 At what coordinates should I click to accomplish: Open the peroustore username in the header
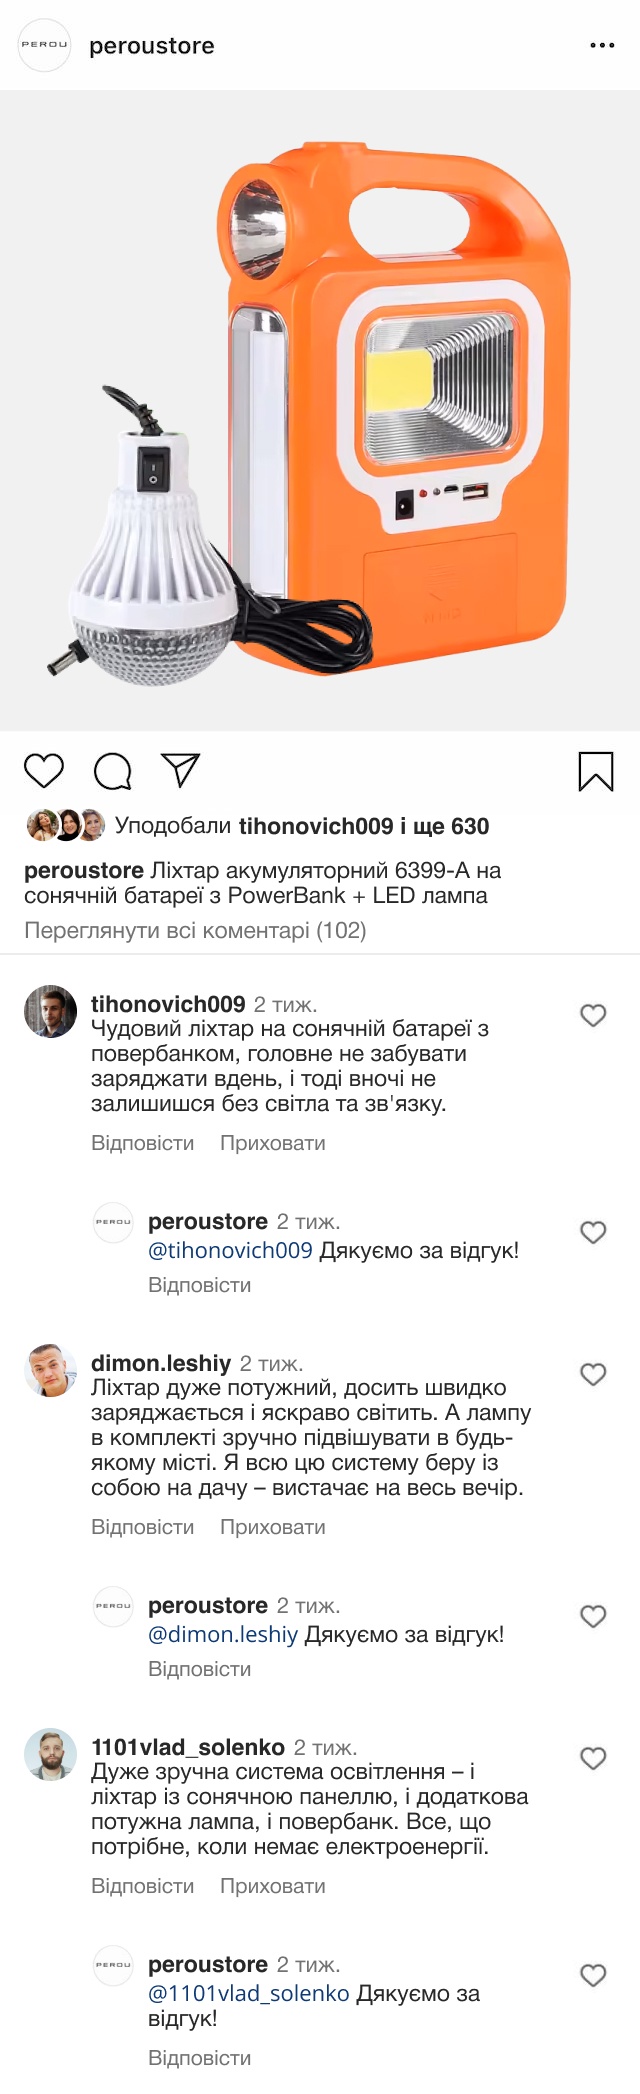152,46
